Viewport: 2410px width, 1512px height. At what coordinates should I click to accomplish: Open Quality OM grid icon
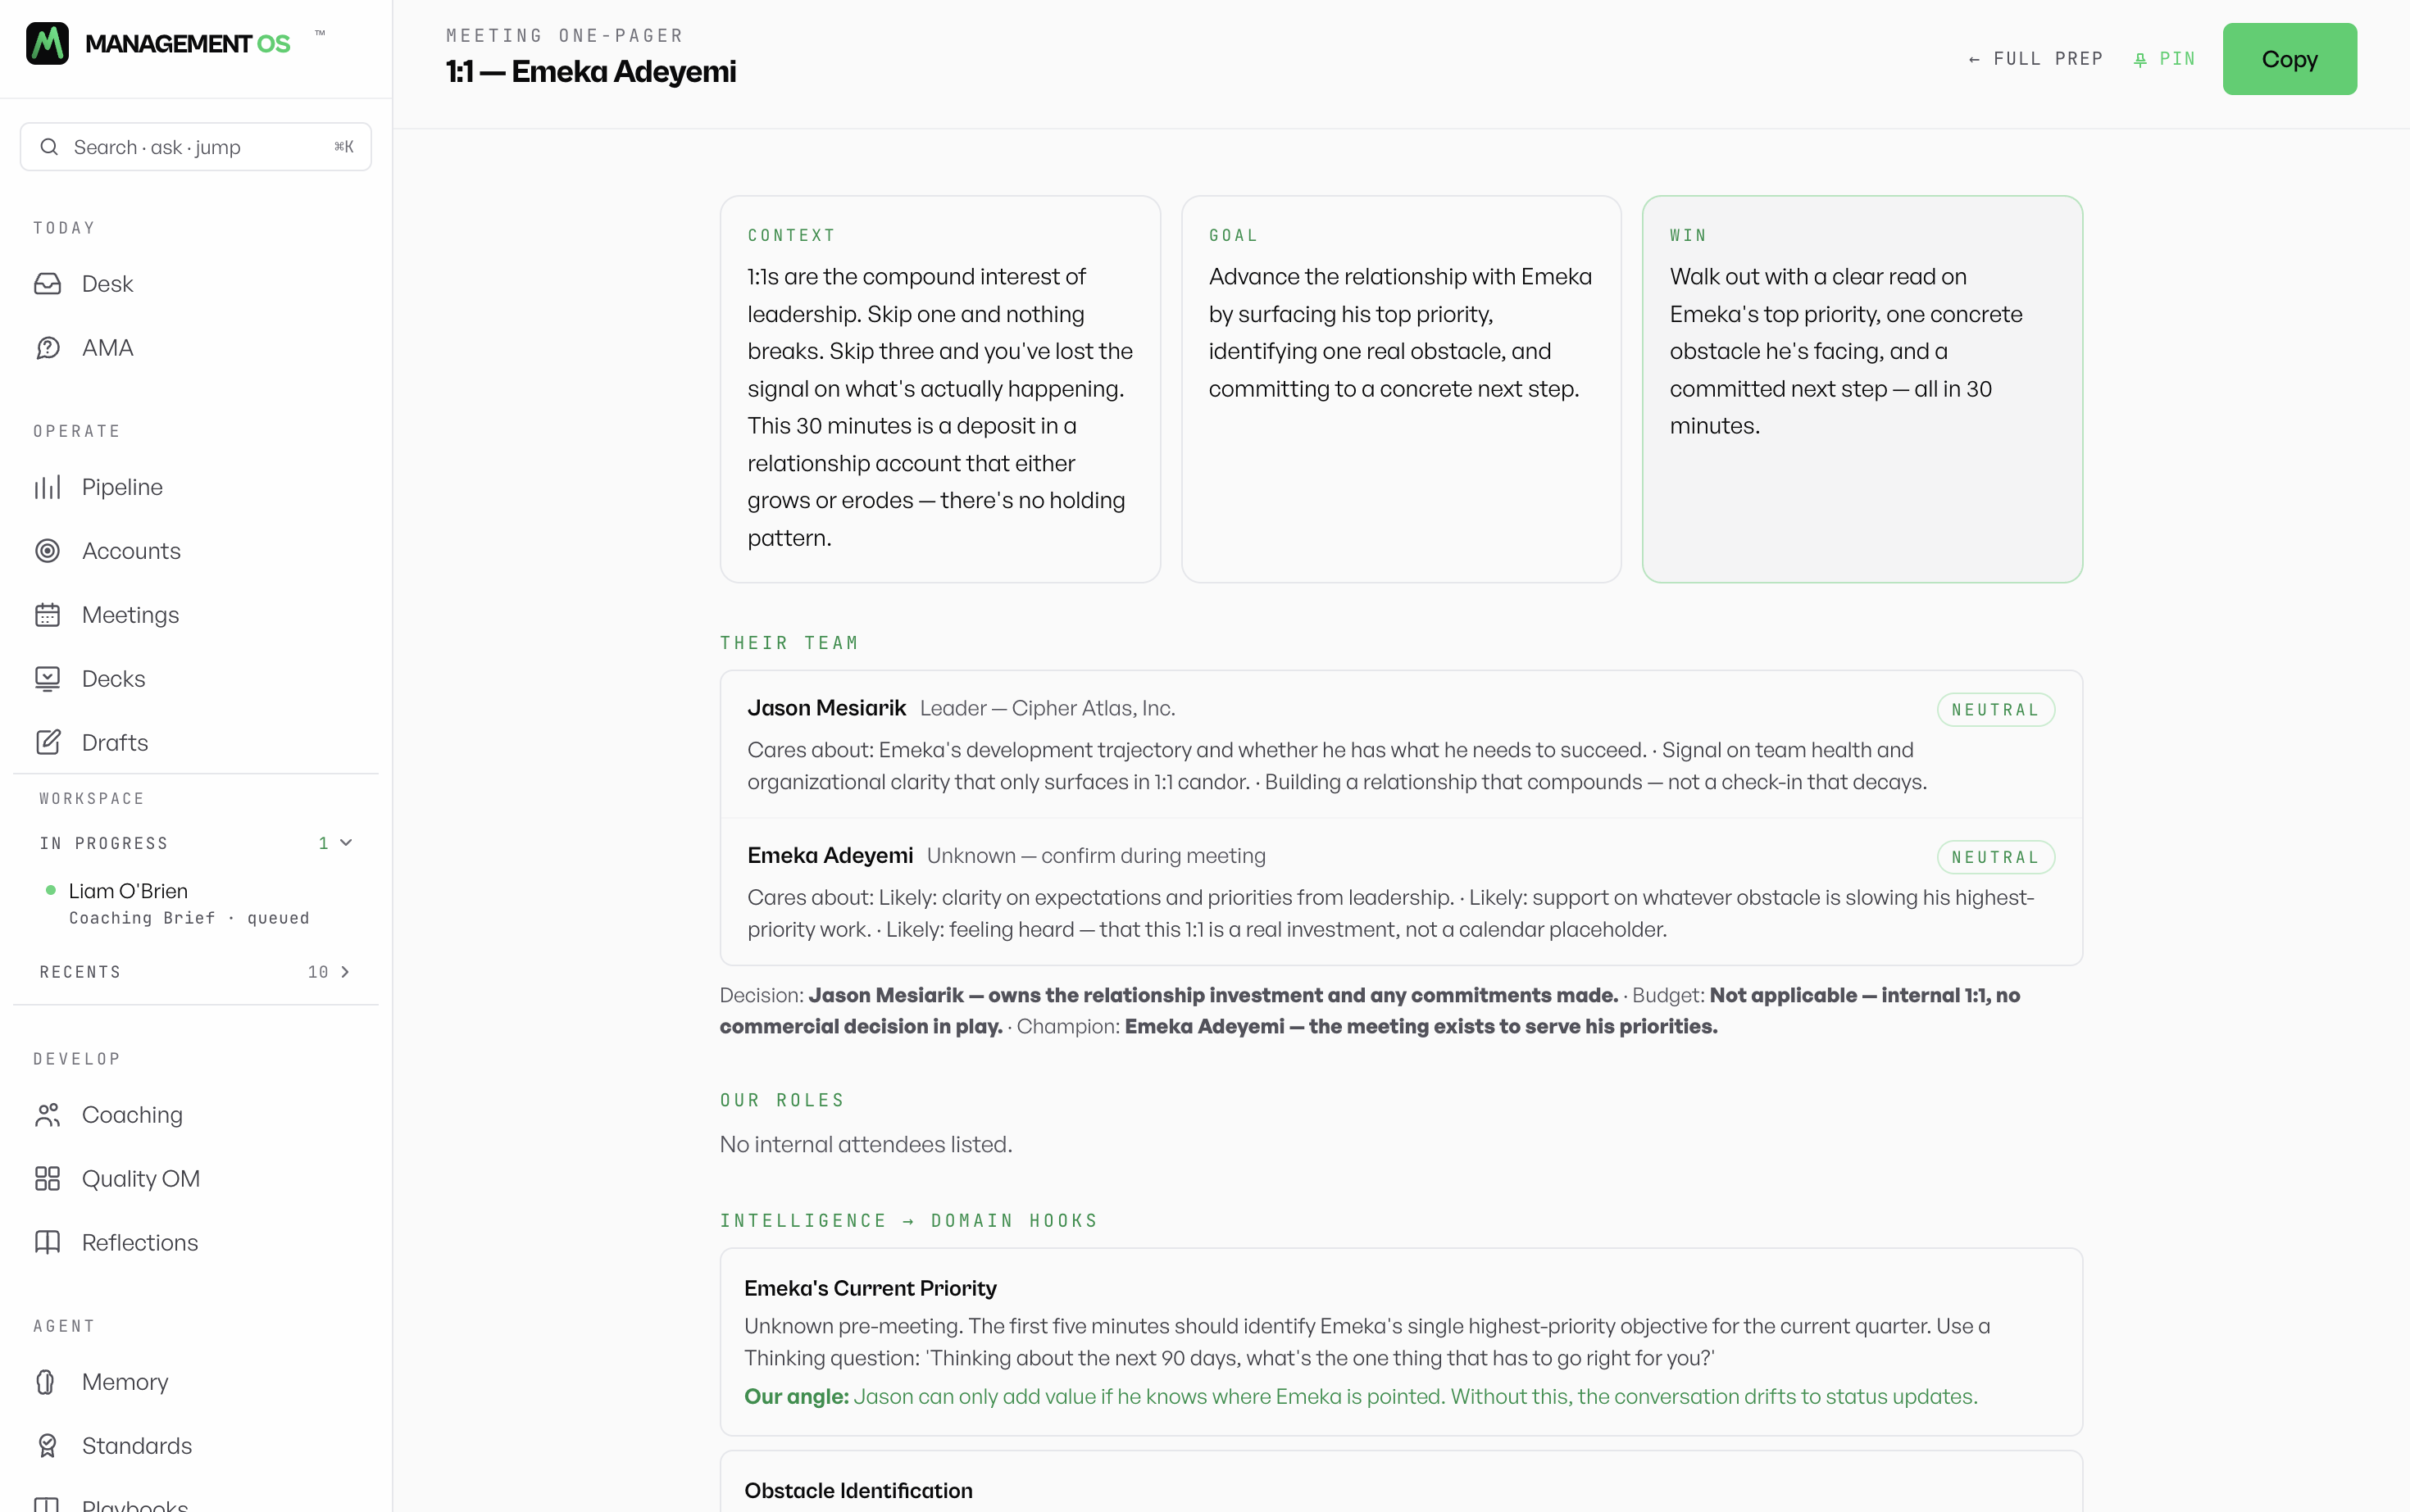pyautogui.click(x=47, y=1179)
